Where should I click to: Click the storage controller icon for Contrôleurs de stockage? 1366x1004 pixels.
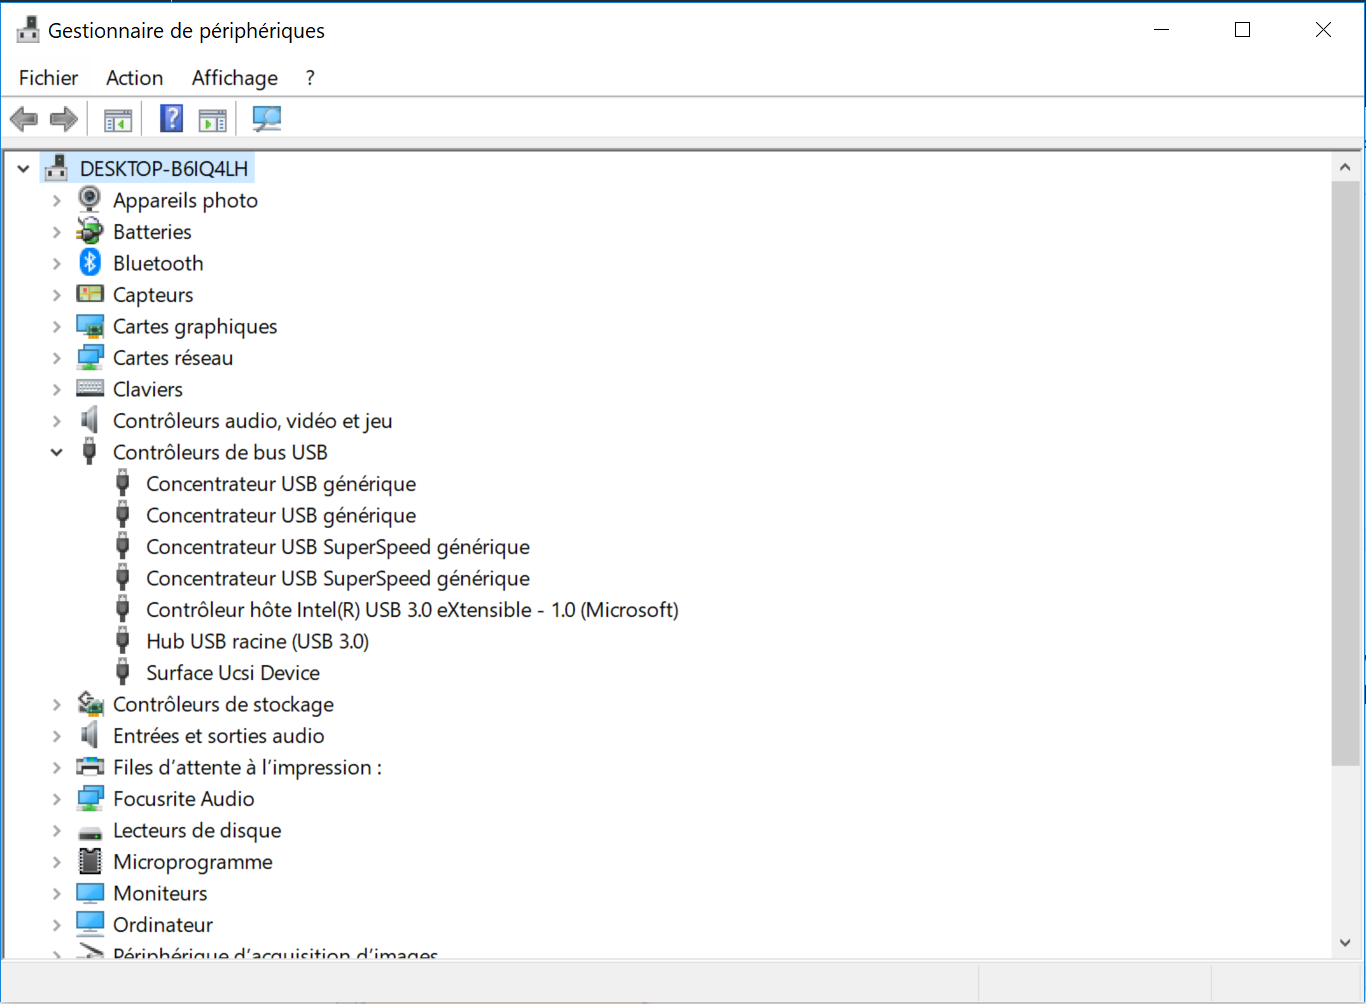click(x=90, y=704)
